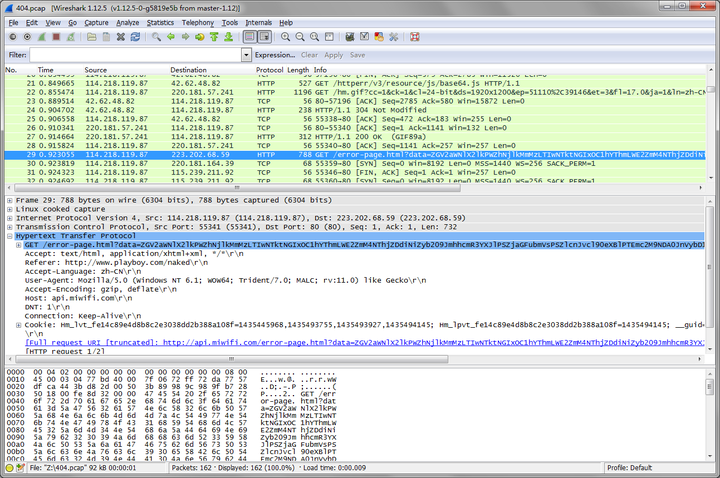Restart the current capture icon

click(x=71, y=37)
